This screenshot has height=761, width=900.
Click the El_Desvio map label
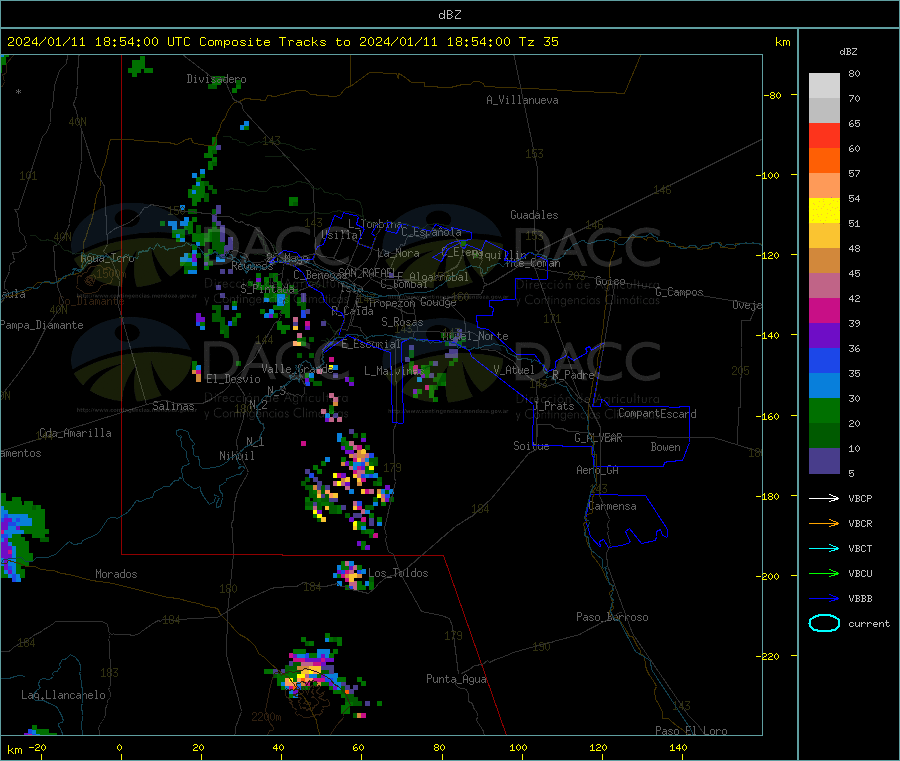233,379
